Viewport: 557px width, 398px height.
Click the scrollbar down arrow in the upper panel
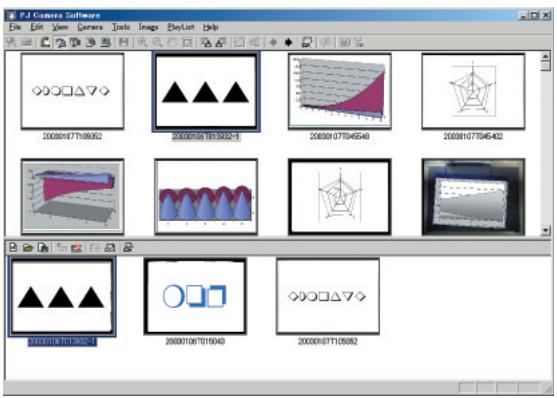(546, 230)
